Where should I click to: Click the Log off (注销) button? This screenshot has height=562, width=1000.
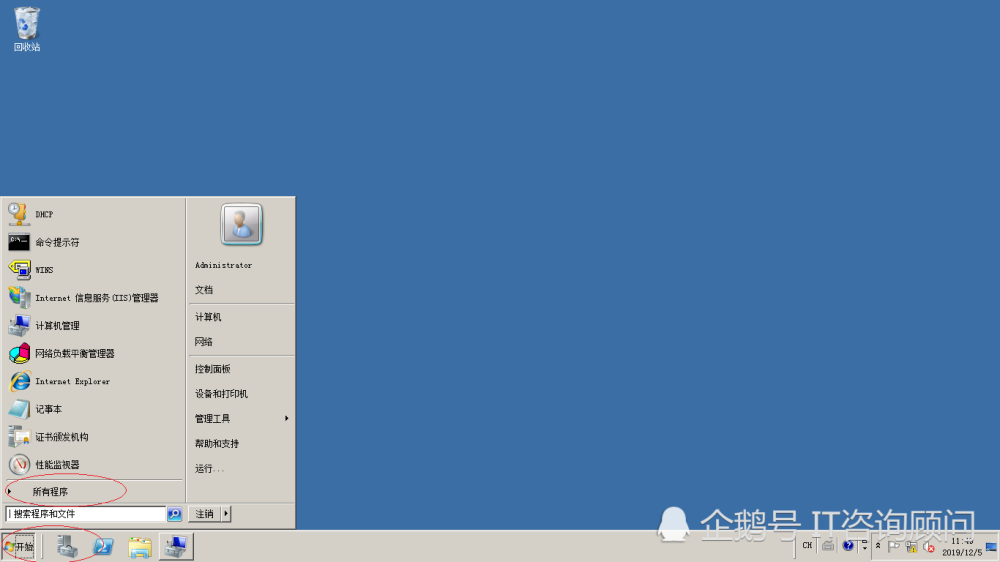click(205, 514)
